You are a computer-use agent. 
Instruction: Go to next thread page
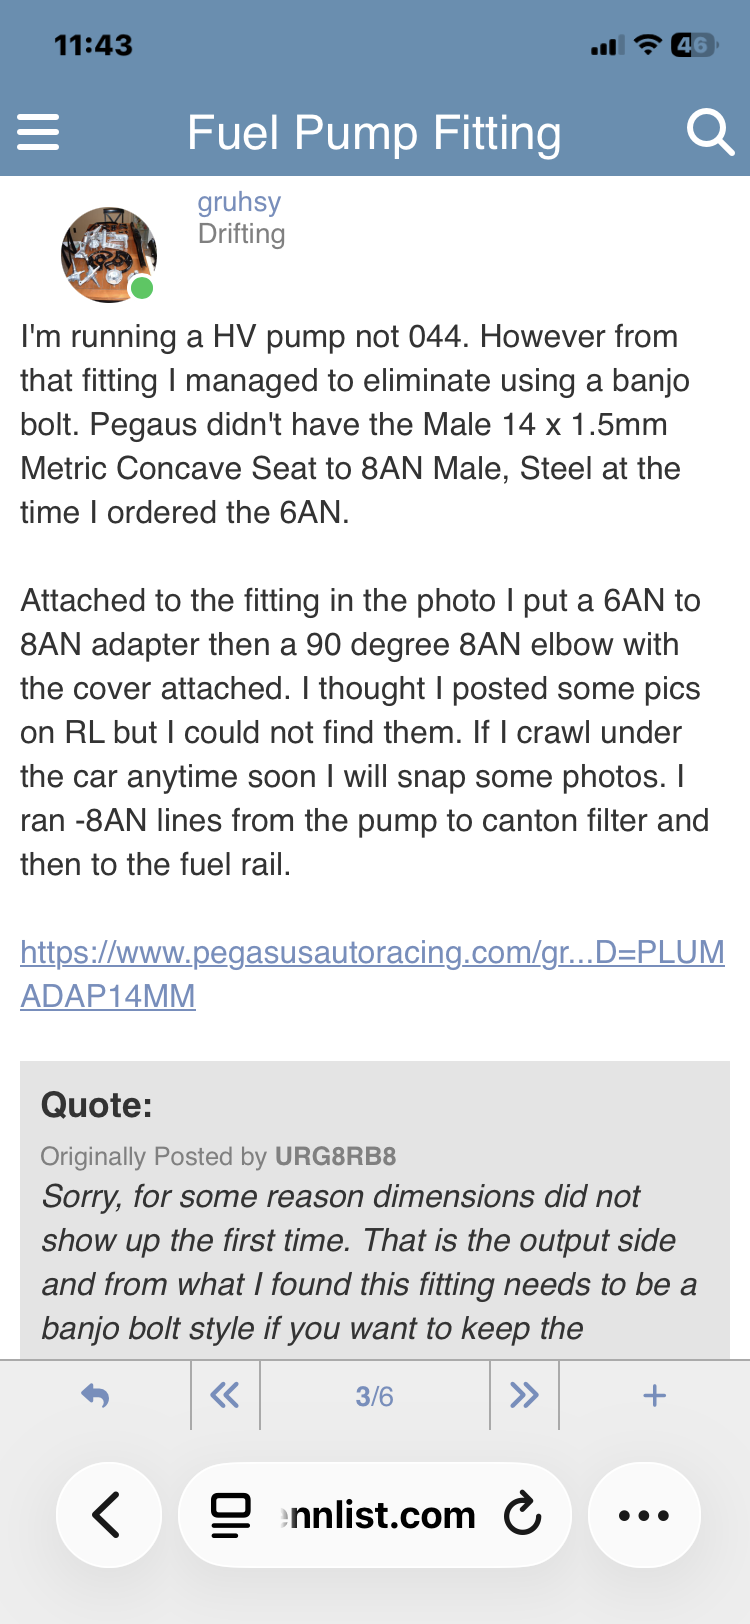524,1395
